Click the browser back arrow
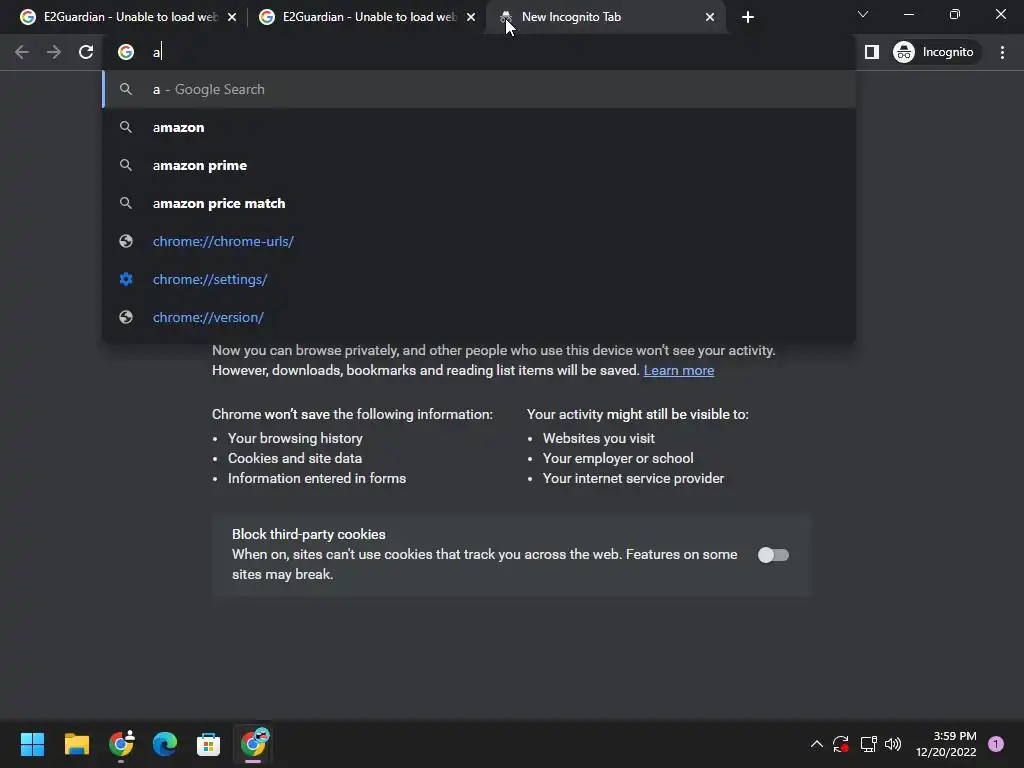 tap(22, 52)
